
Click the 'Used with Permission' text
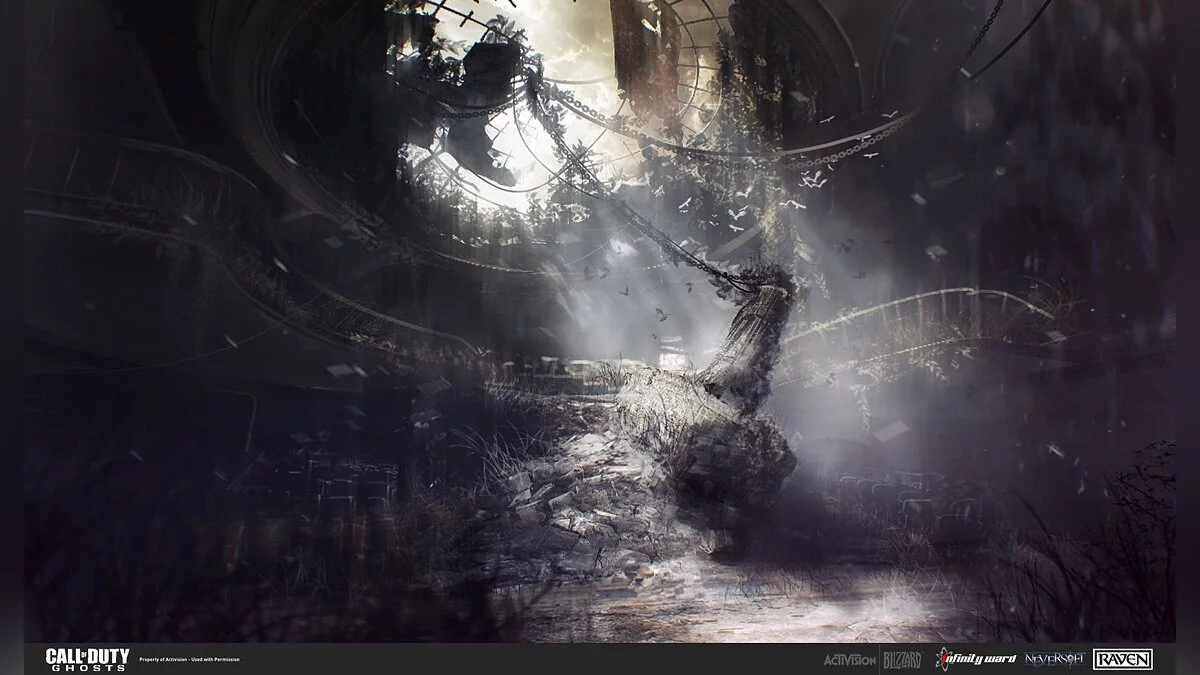218,660
